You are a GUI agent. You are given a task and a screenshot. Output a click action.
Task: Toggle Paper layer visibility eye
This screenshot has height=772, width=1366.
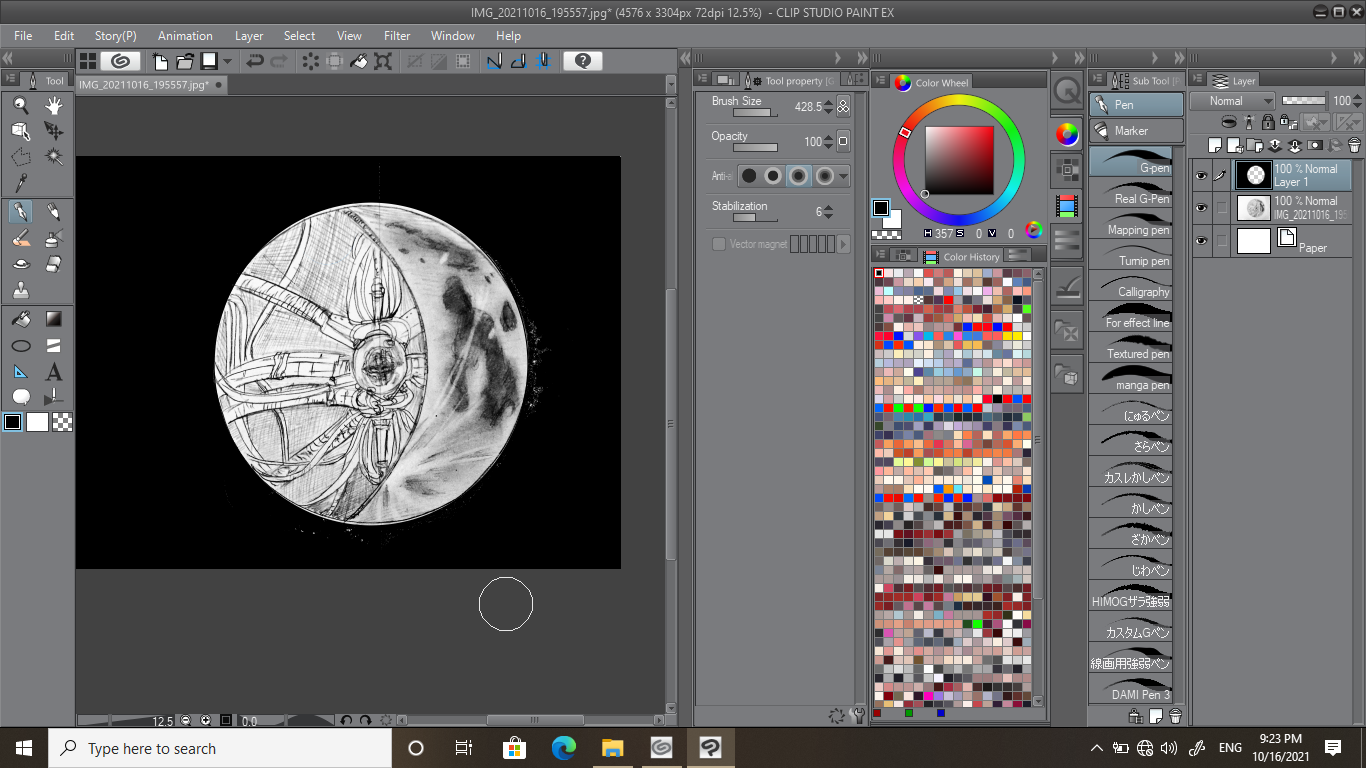coord(1202,240)
